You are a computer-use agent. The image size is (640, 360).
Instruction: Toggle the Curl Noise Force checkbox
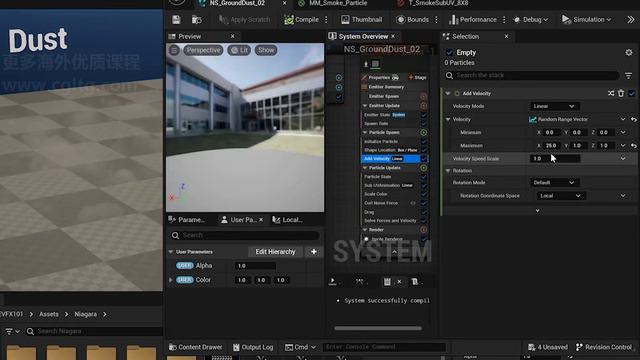tap(424, 203)
